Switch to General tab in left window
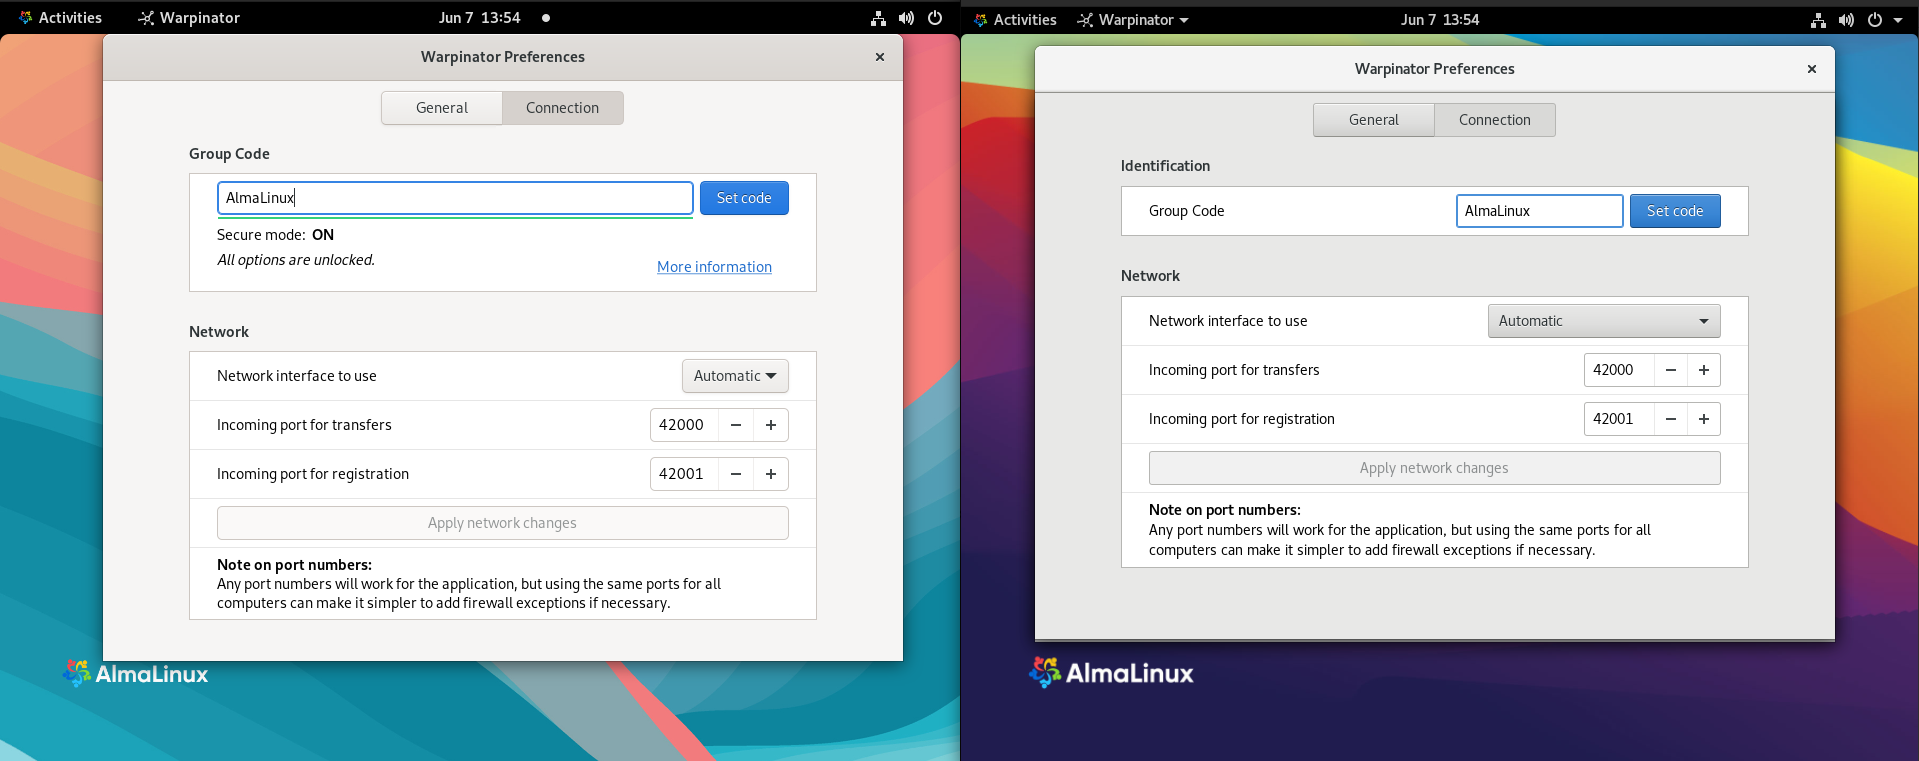 click(x=441, y=108)
